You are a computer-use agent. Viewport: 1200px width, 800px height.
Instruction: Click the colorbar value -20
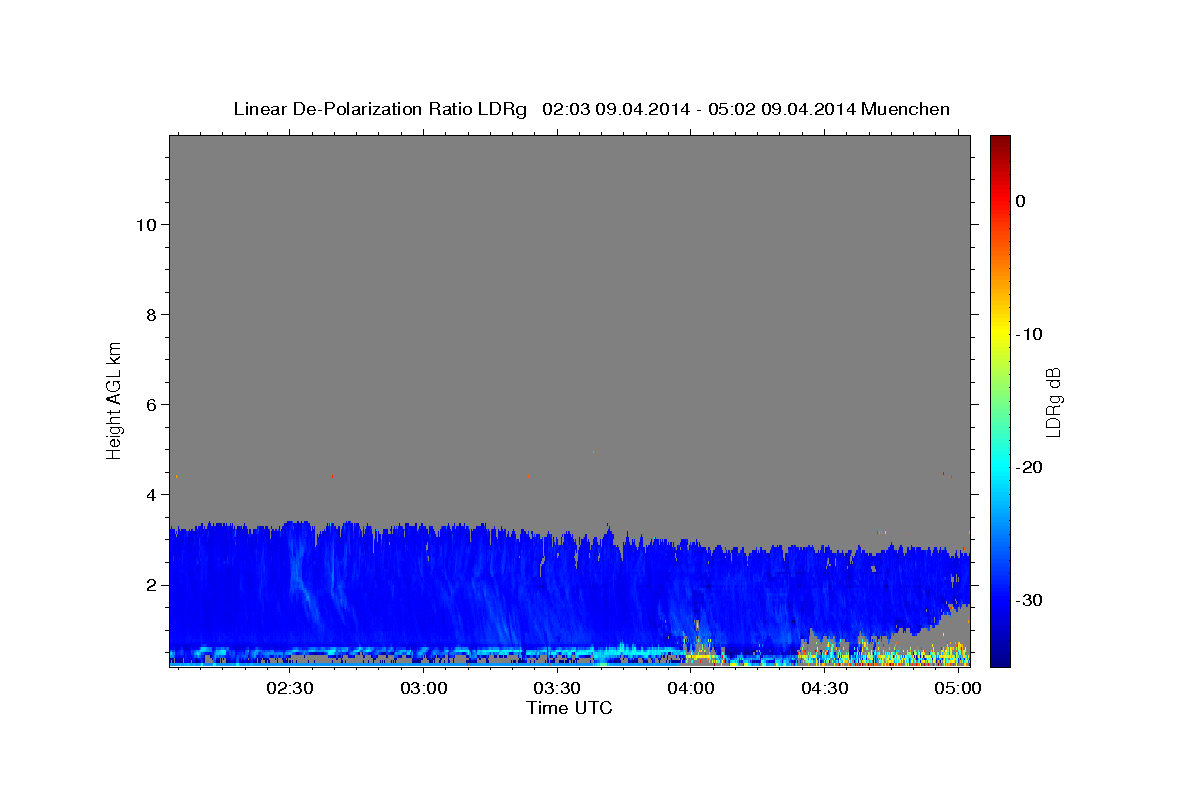click(1030, 467)
